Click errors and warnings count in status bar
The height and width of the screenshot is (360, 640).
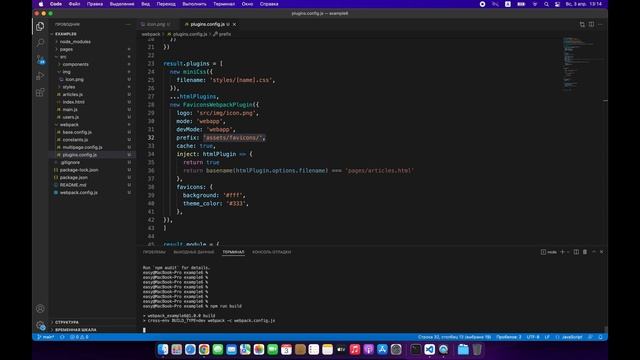pos(79,337)
